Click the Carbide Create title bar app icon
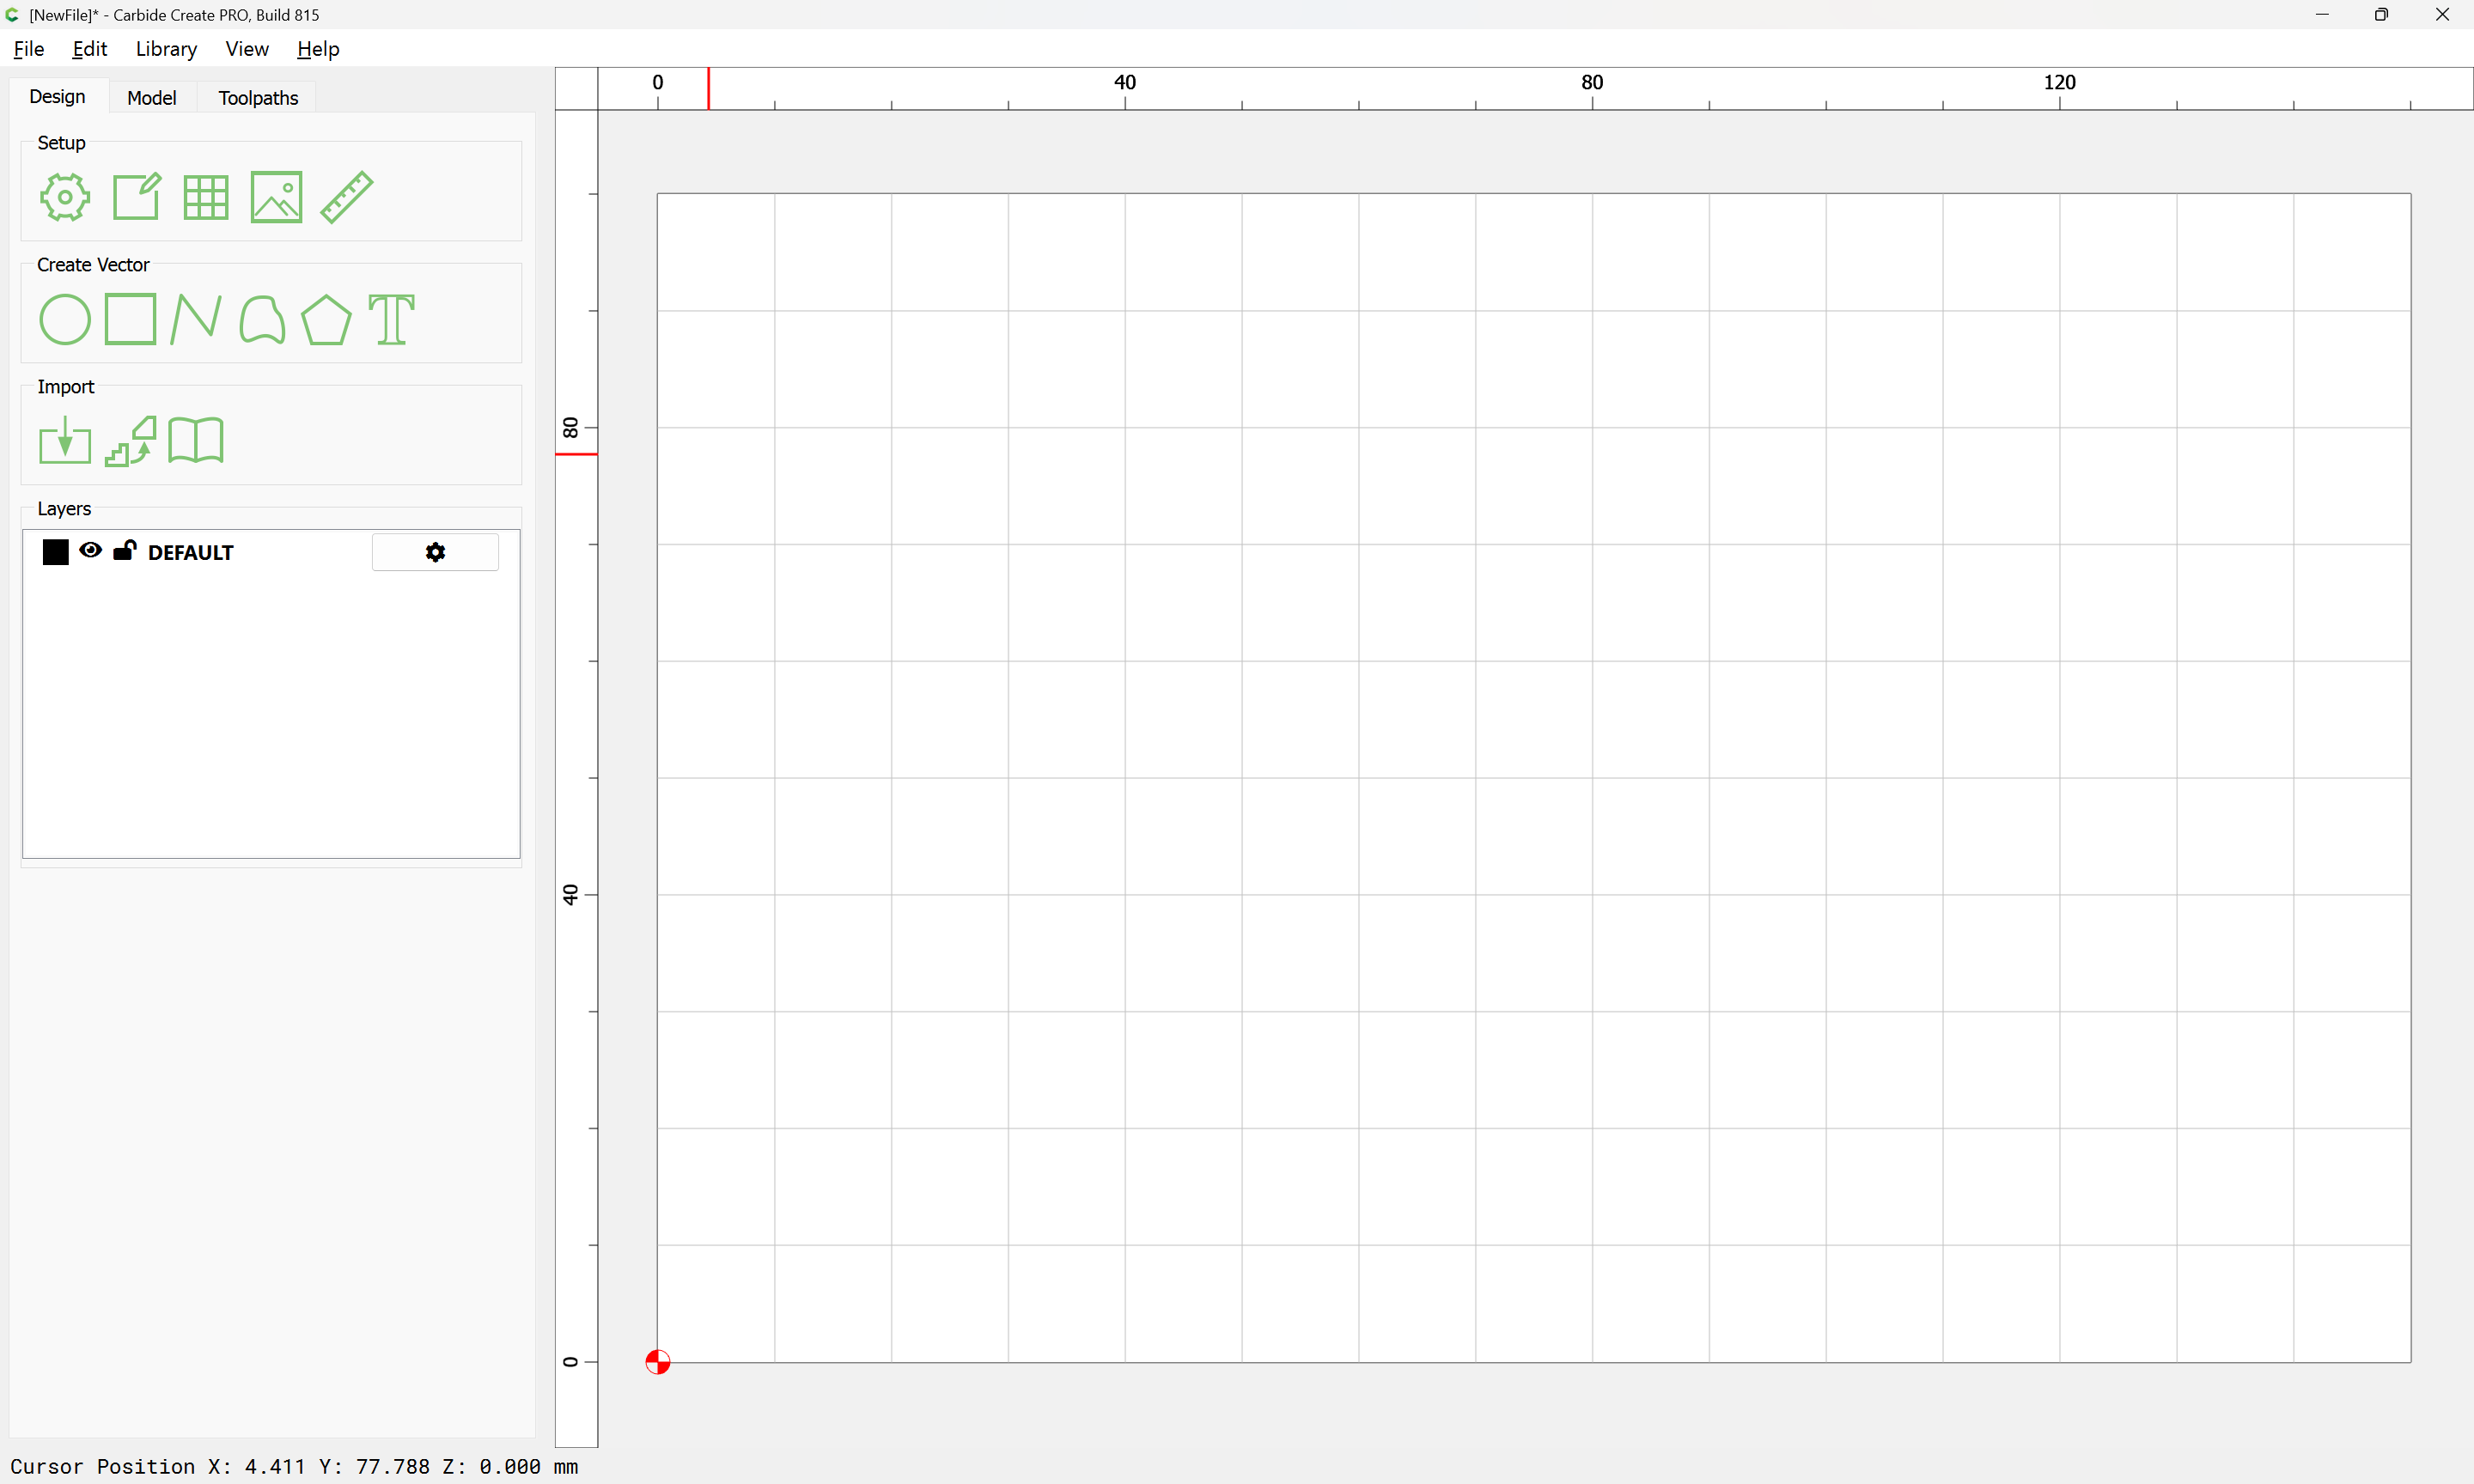The height and width of the screenshot is (1484, 2474). pyautogui.click(x=12, y=15)
